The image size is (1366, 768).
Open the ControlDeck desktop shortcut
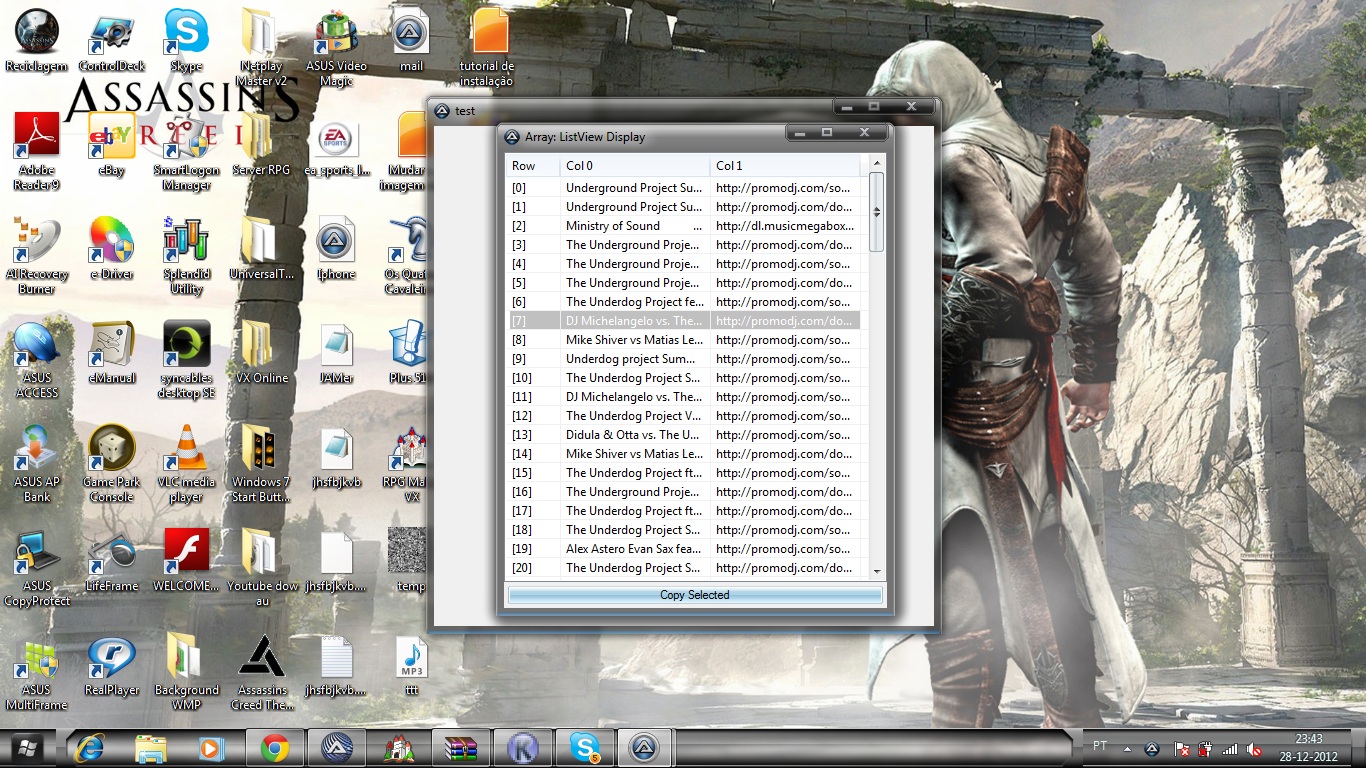coord(111,40)
